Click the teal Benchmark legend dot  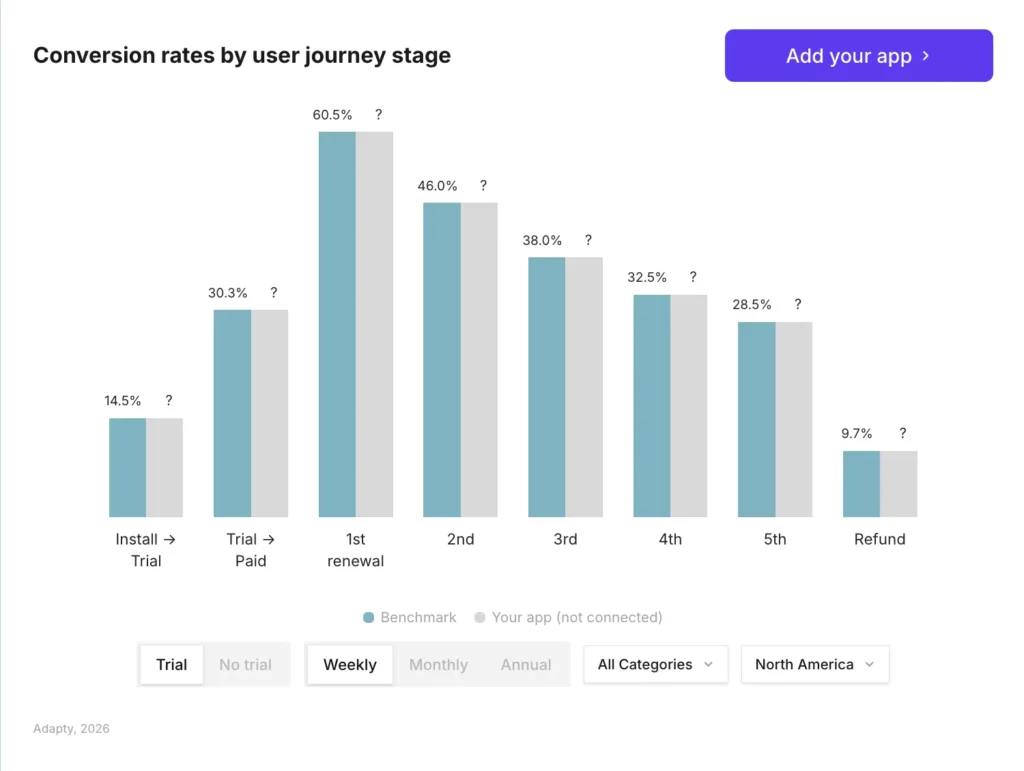369,617
